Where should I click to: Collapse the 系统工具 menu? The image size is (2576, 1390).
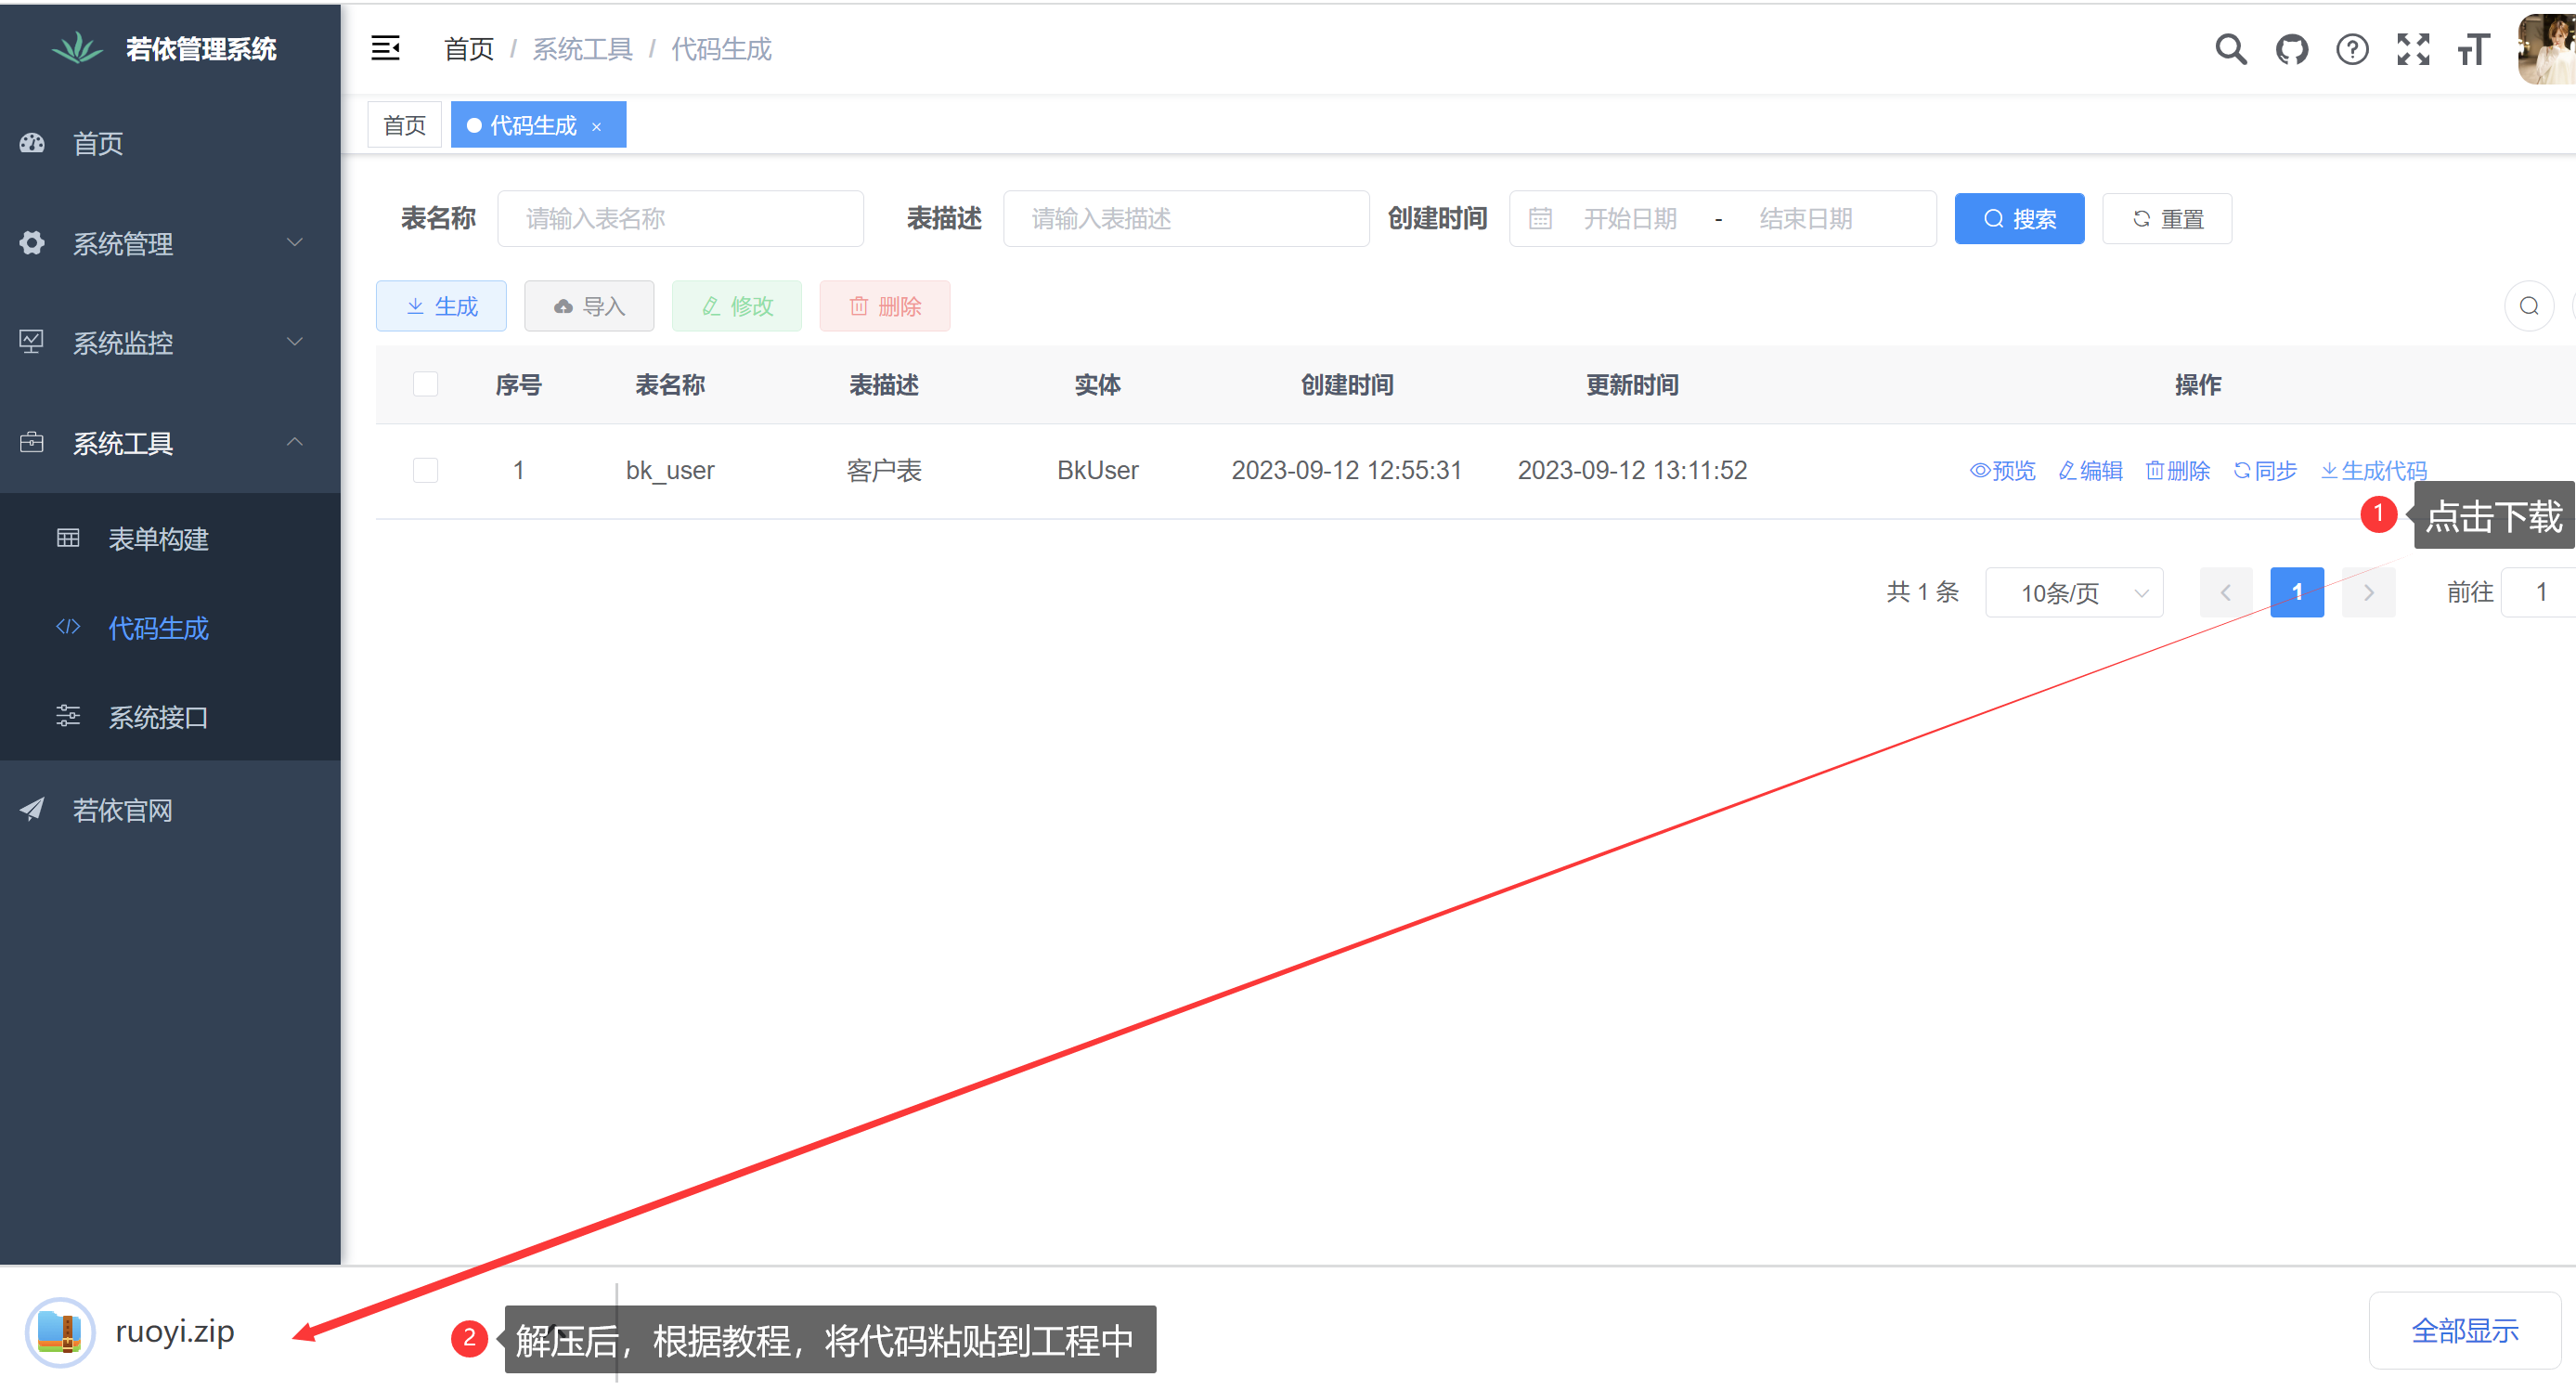170,442
